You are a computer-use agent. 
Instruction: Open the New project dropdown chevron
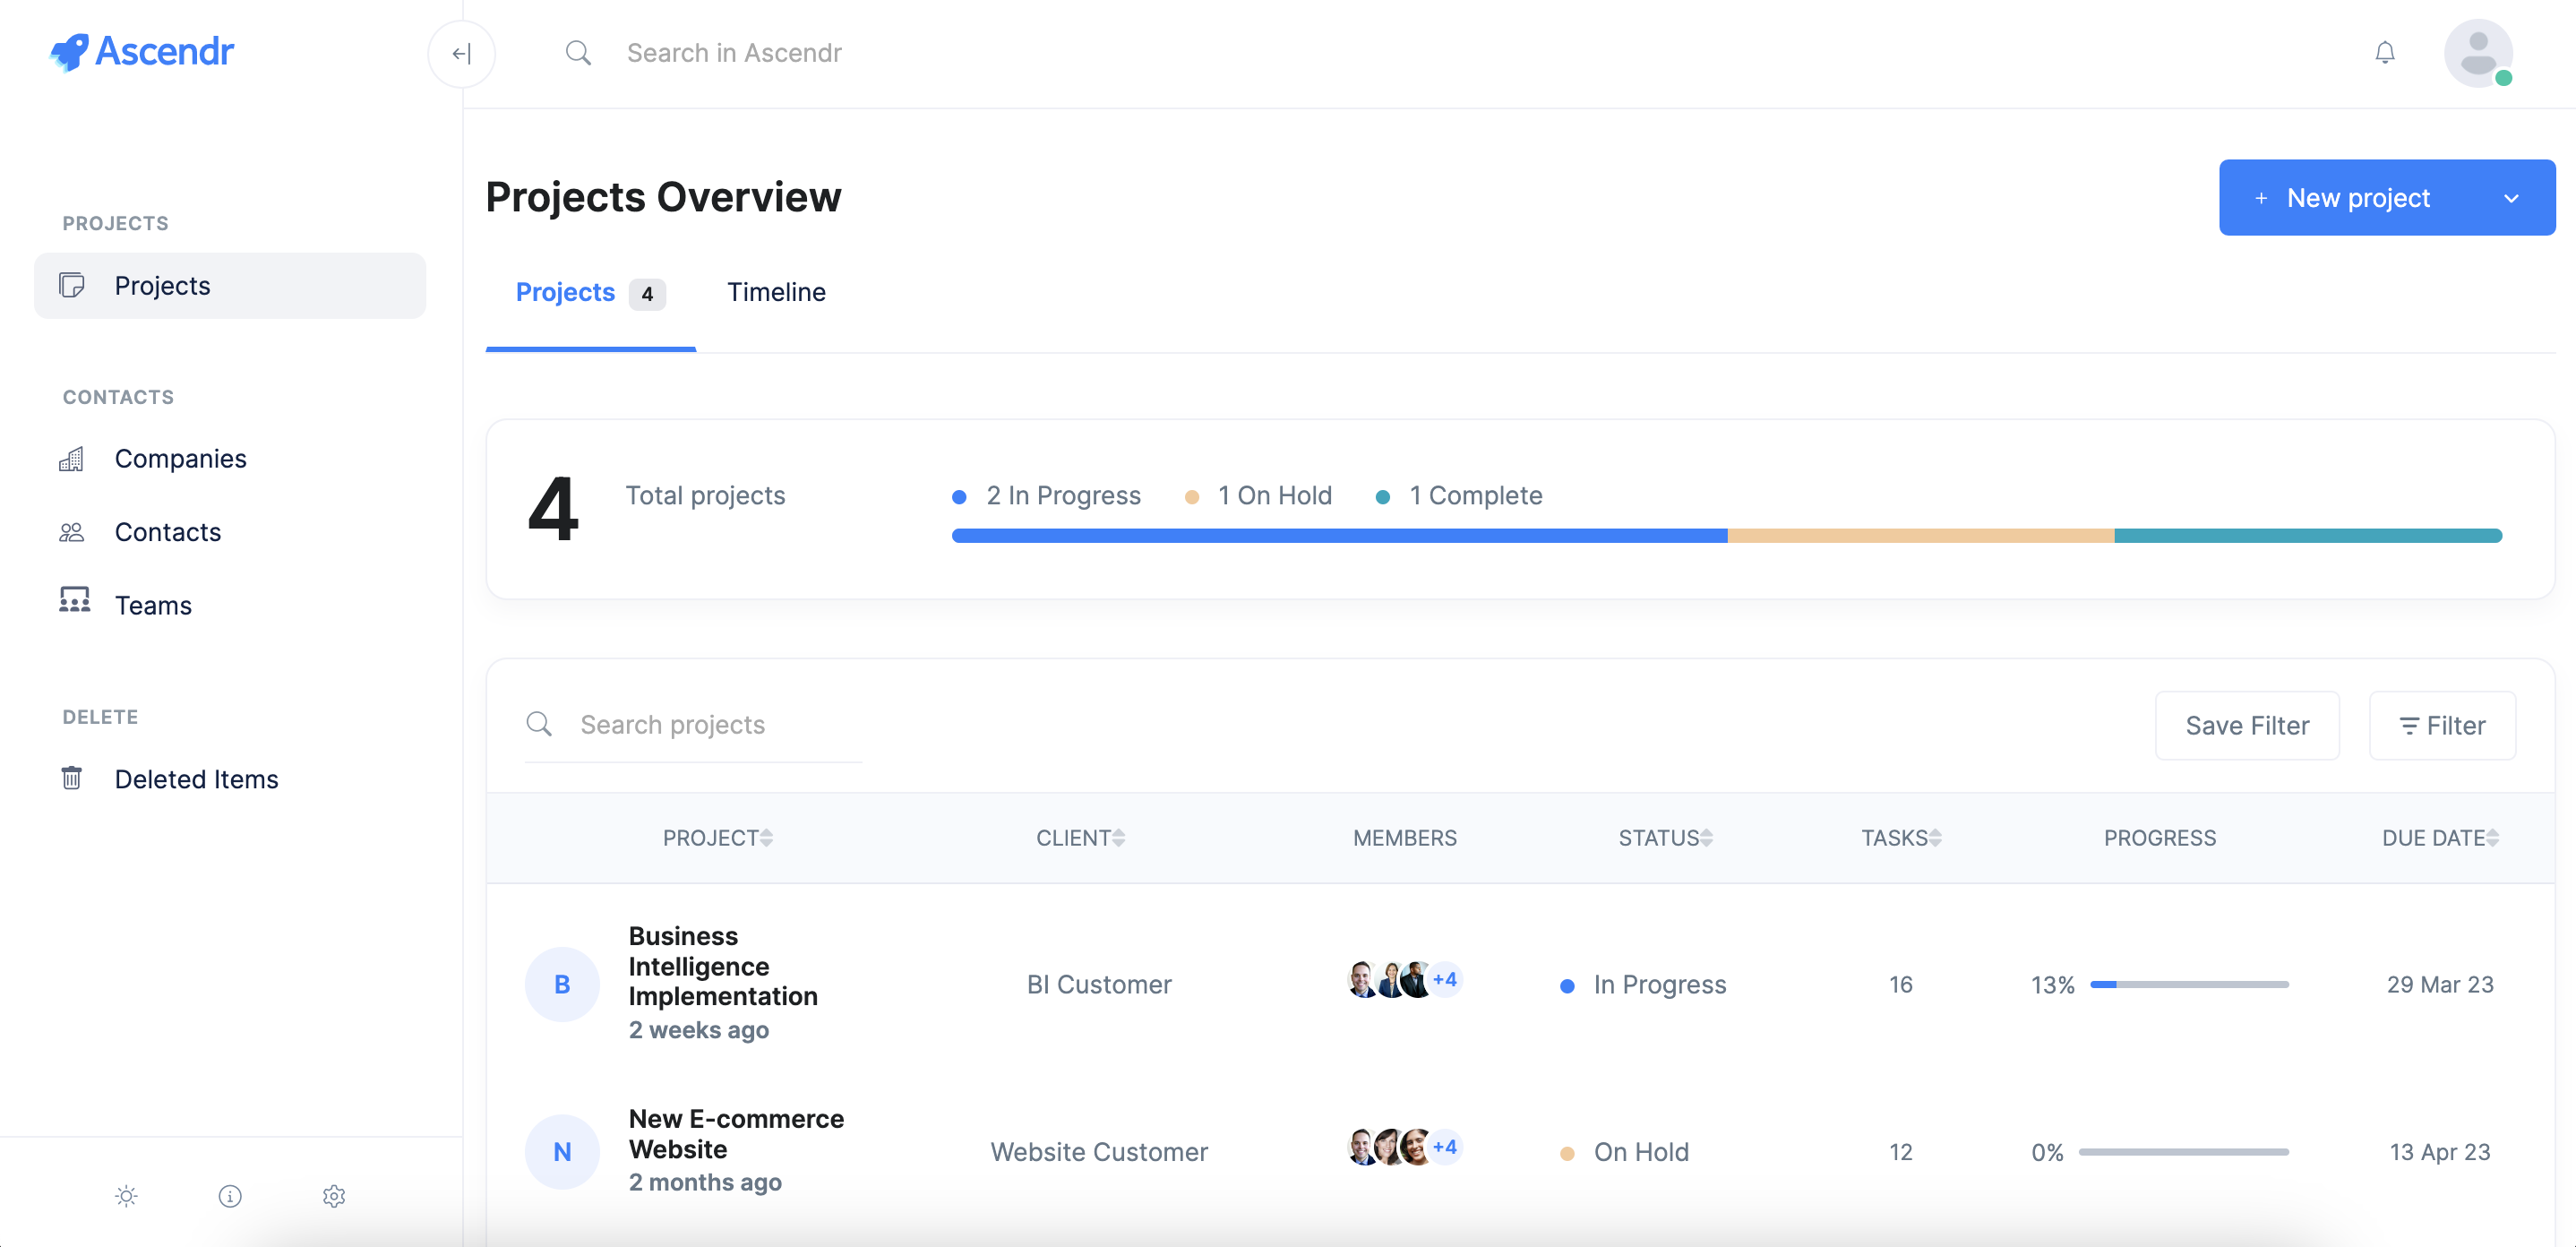[2511, 197]
